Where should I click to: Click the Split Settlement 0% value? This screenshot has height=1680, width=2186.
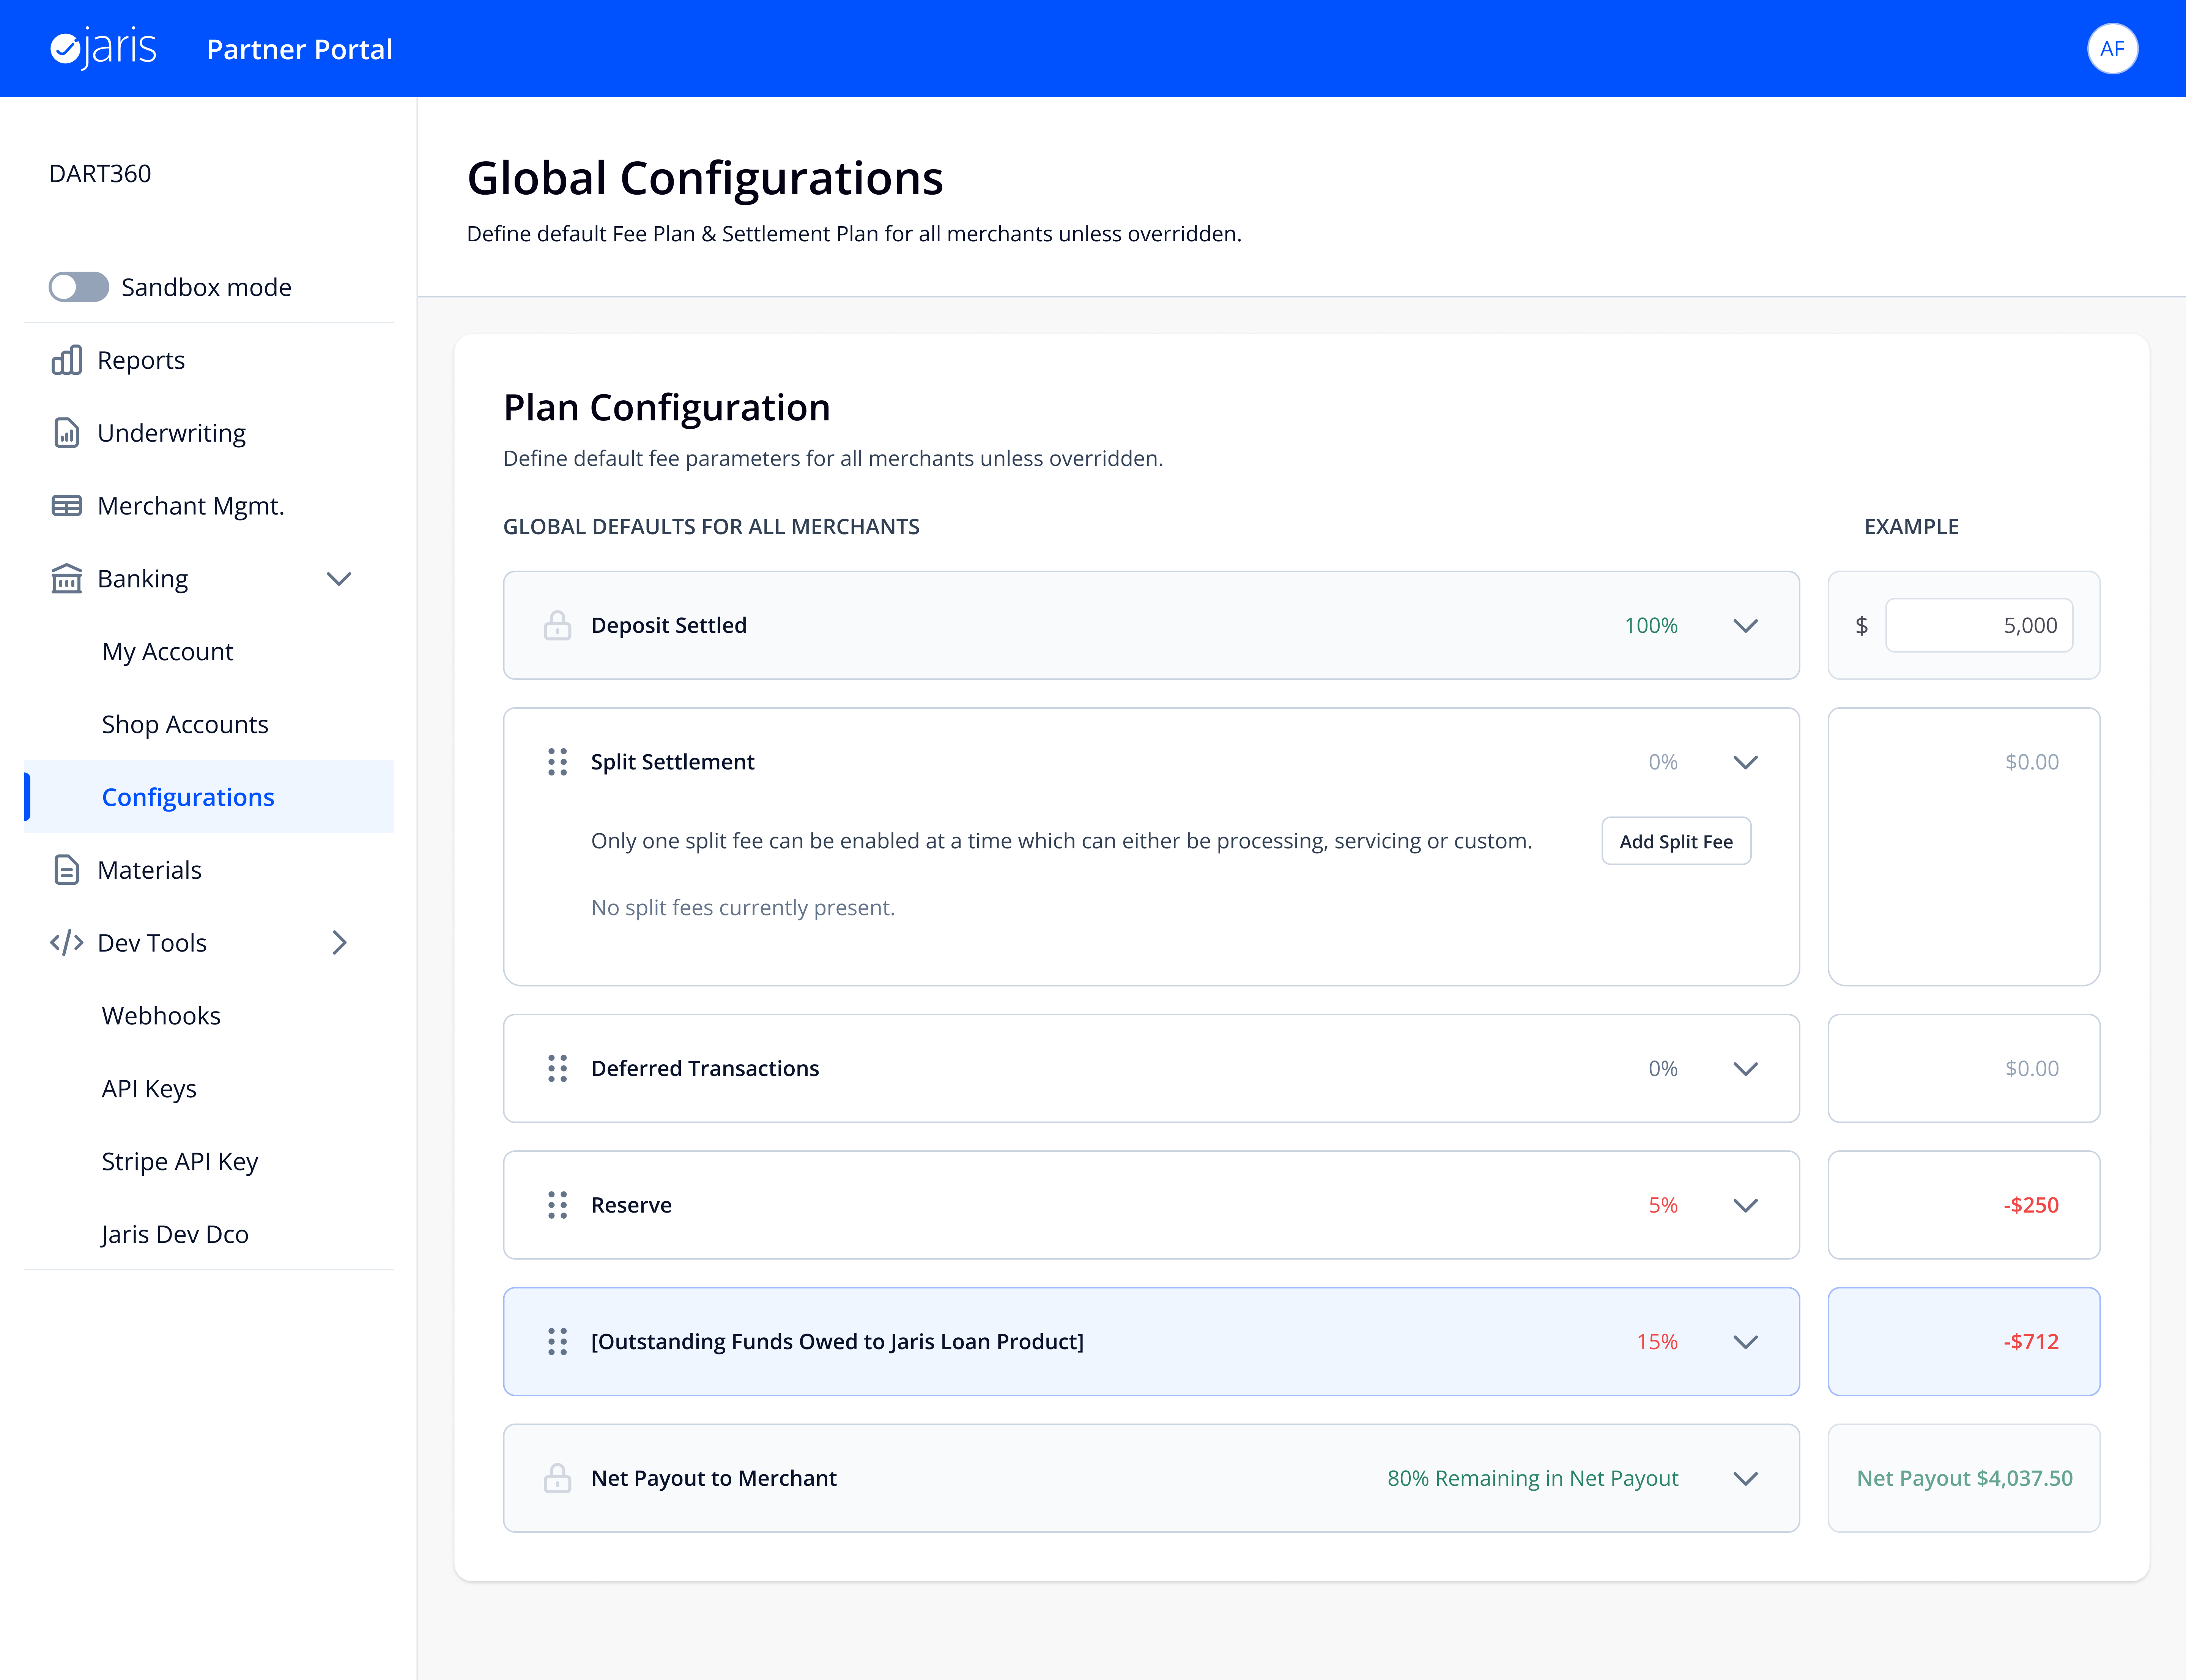point(1663,762)
